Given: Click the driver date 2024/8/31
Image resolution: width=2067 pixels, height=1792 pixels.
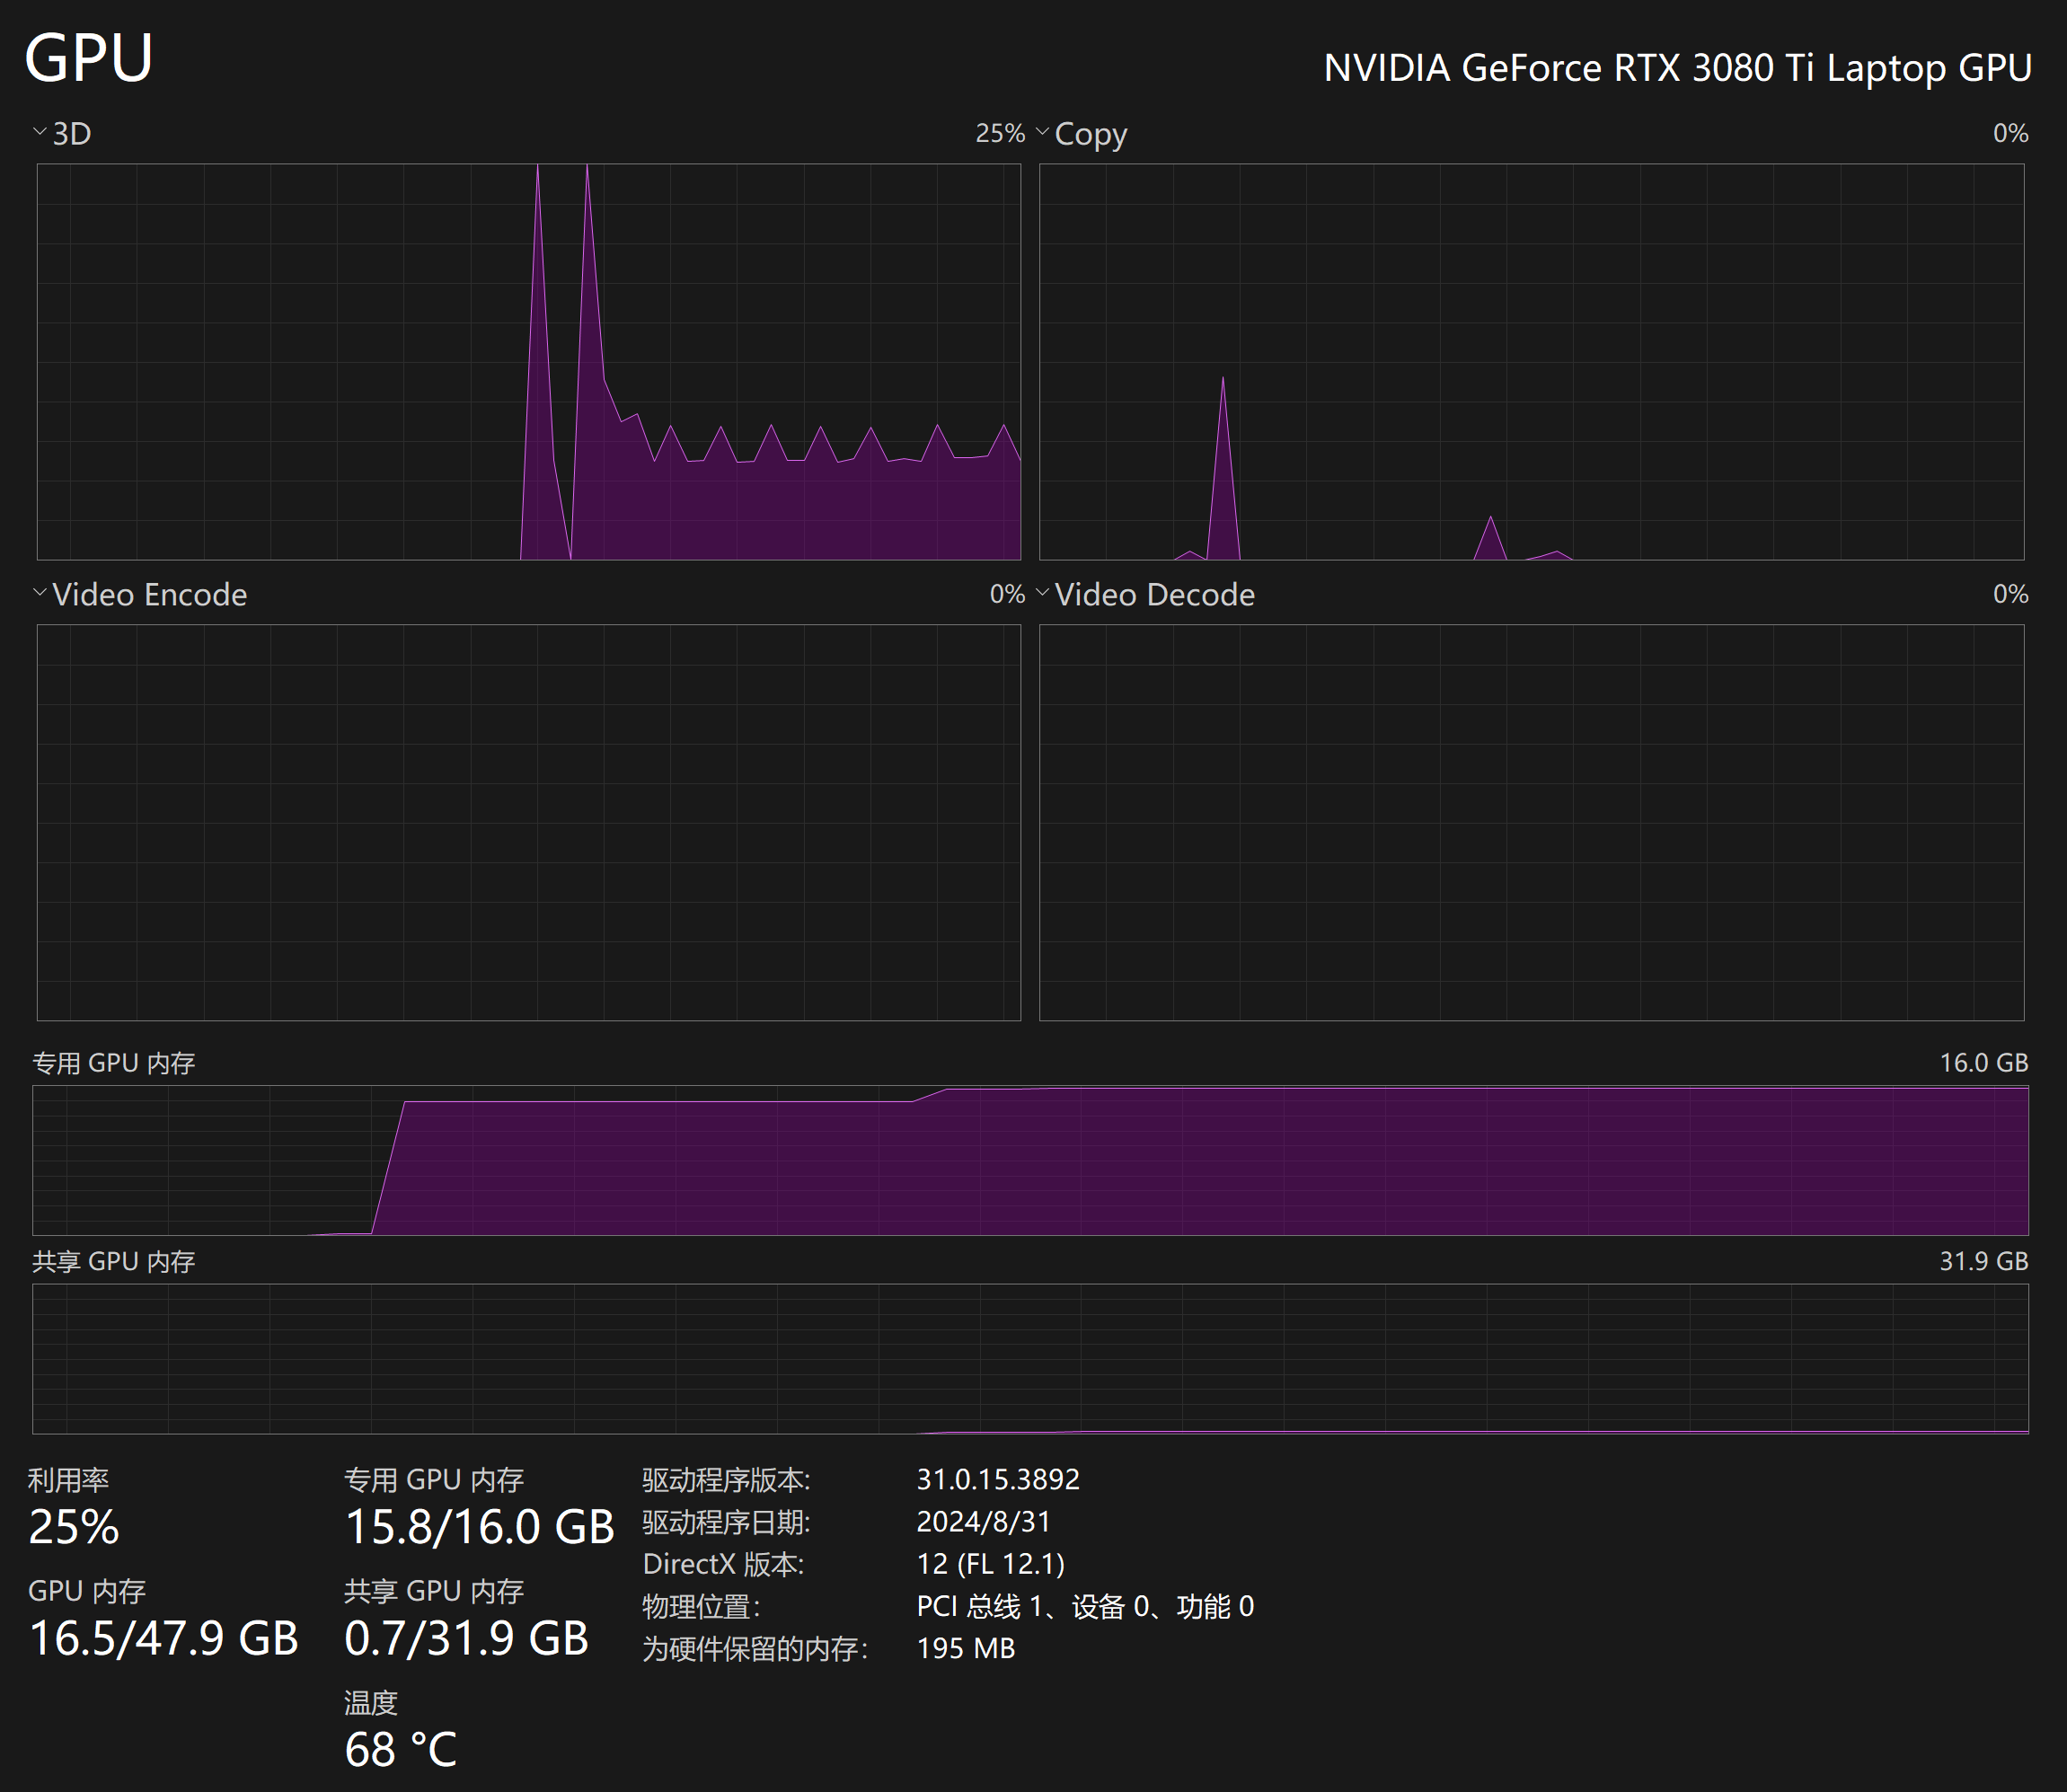Looking at the screenshot, I should [x=983, y=1521].
